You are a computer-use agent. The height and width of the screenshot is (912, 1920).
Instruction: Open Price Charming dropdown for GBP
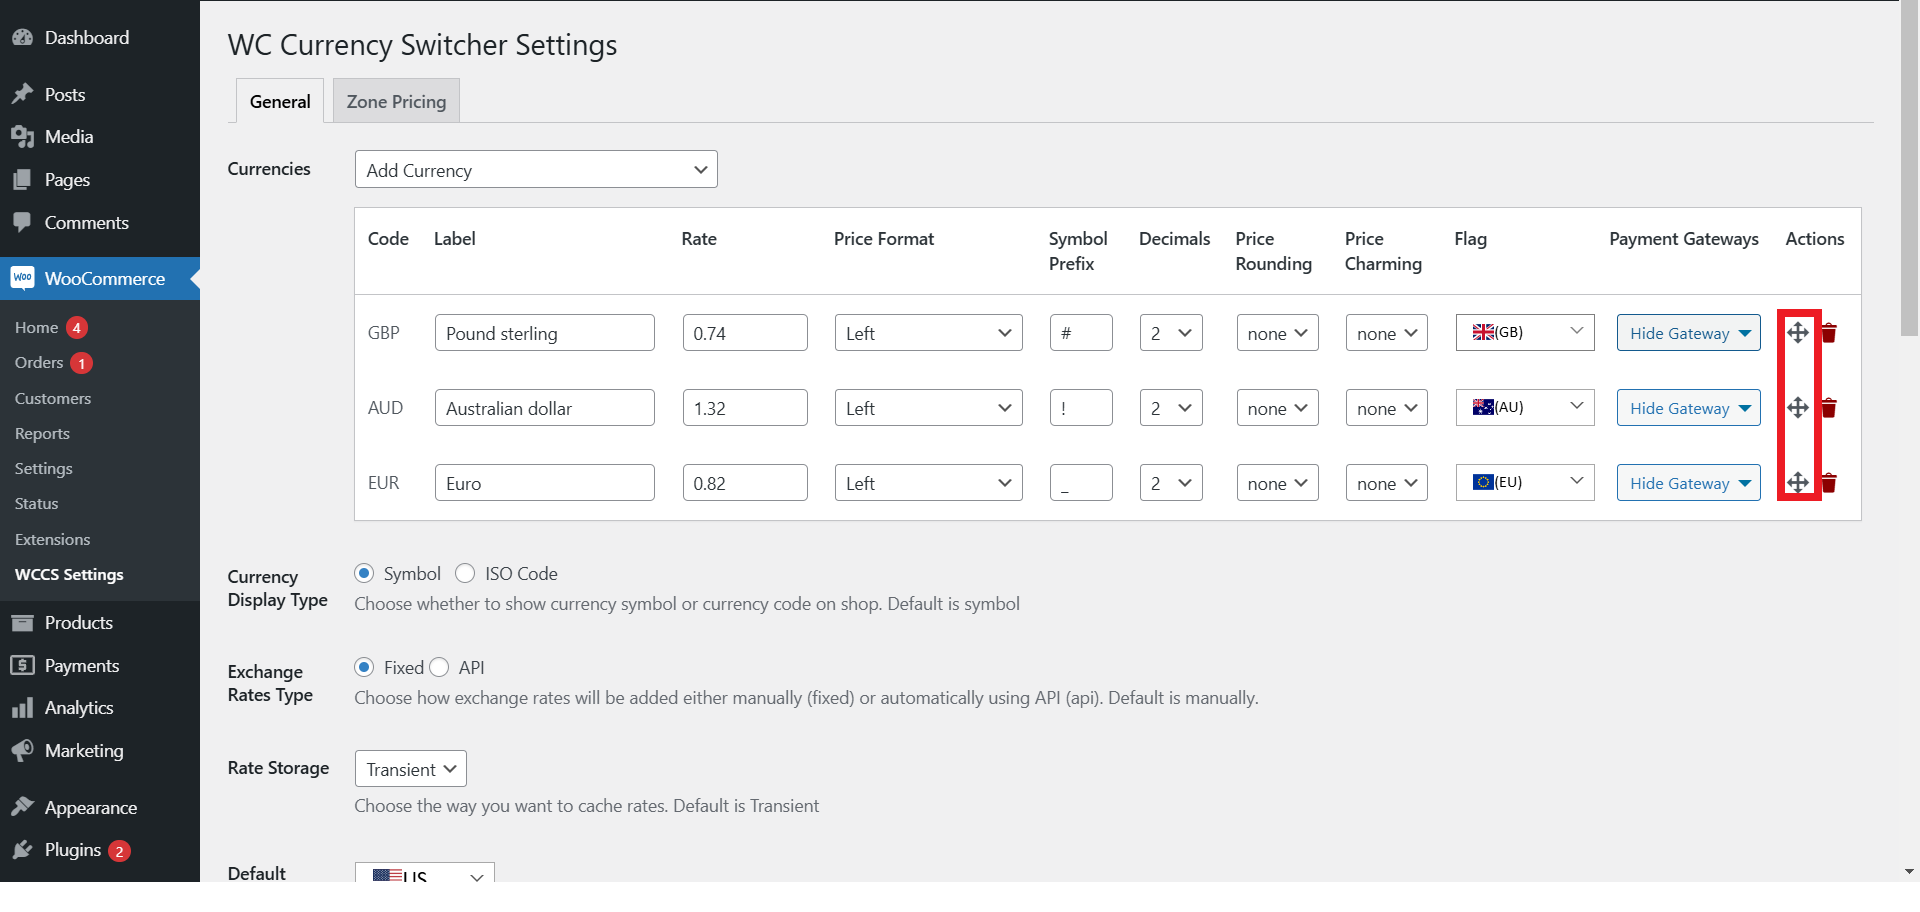[x=1387, y=333]
